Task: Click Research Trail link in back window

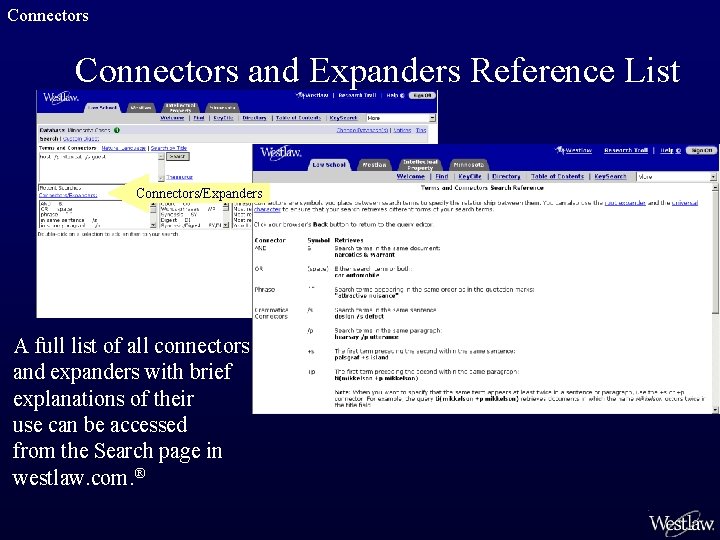Action: [357, 95]
